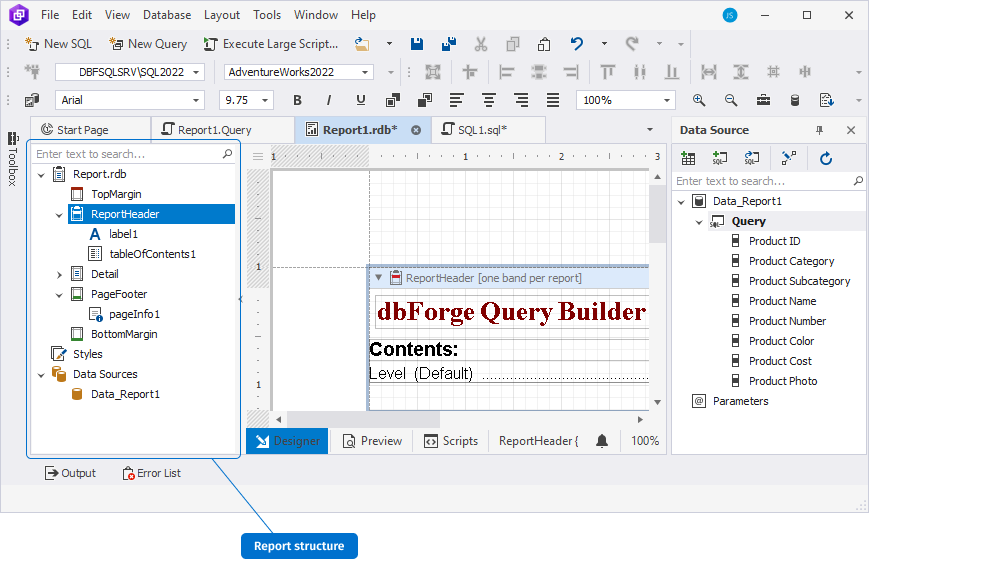Open the Layout menu
Image resolution: width=1000 pixels, height=586 pixels.
pyautogui.click(x=222, y=15)
